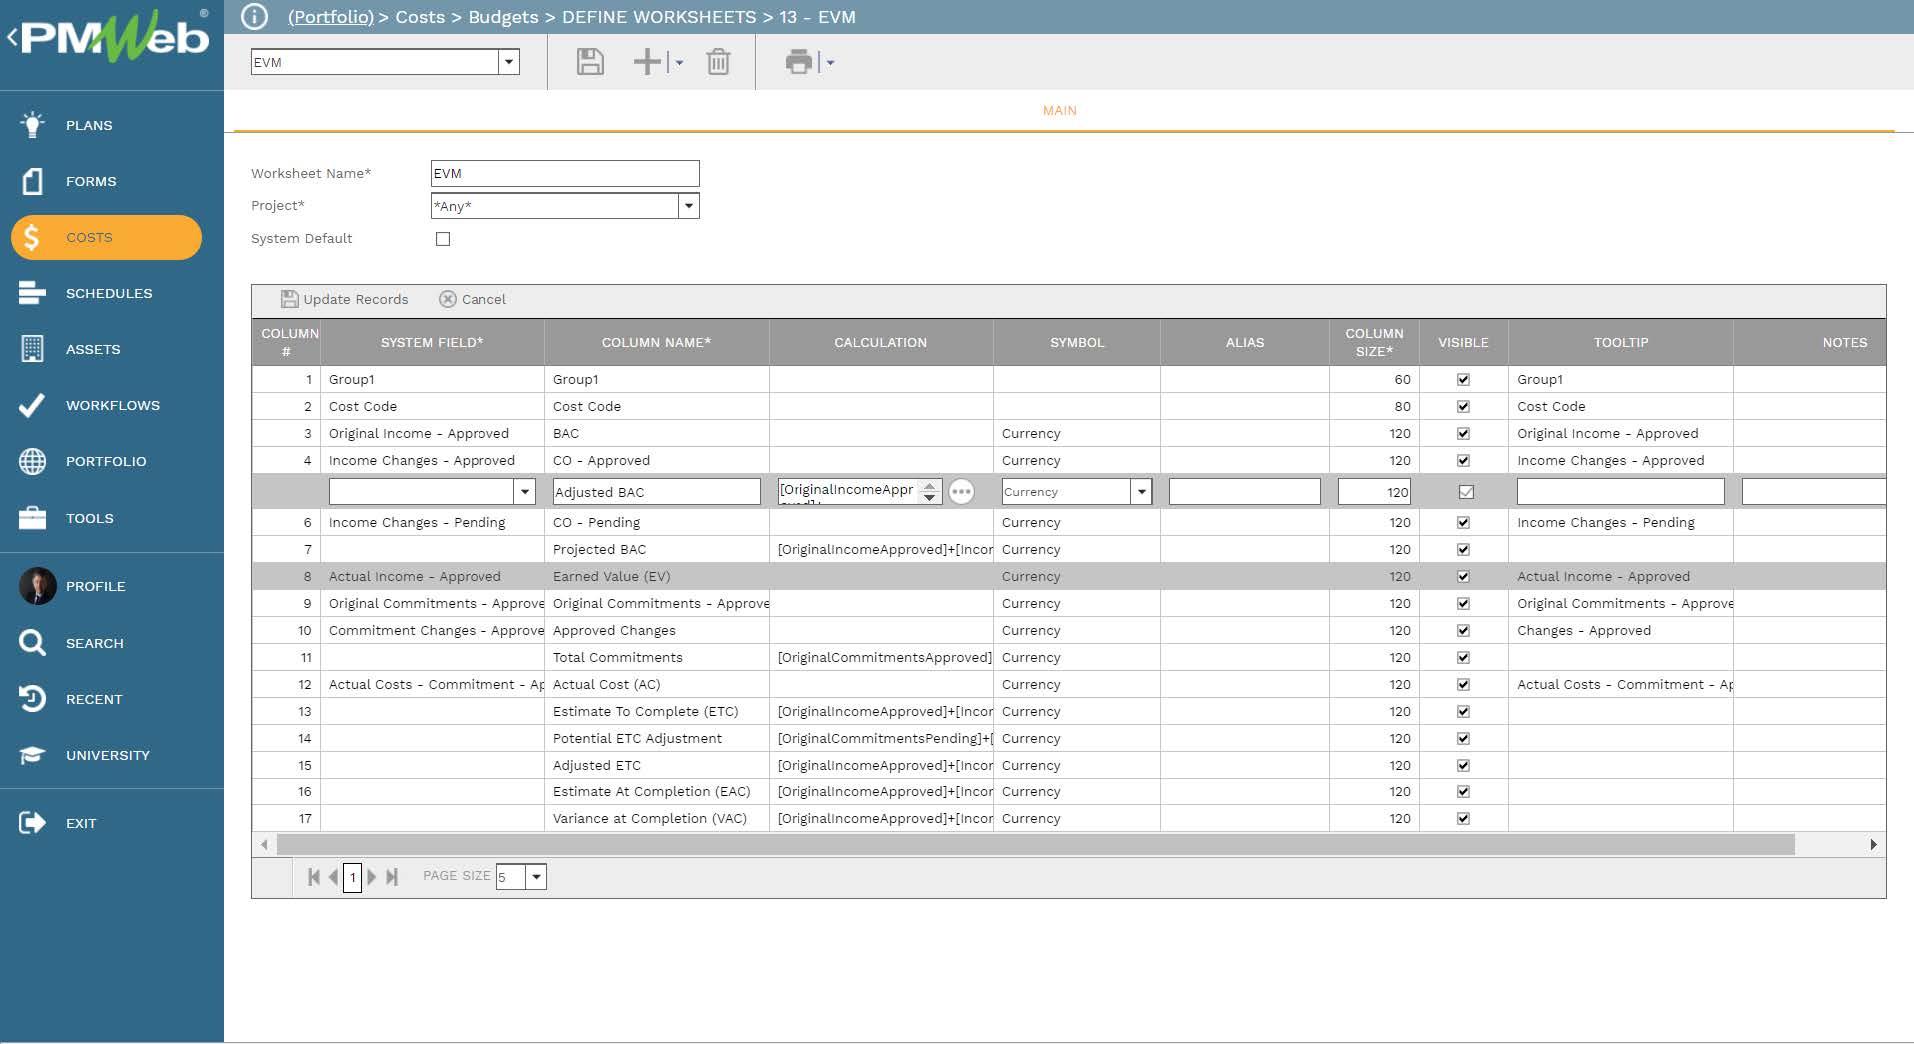Screen dimensions: 1914x1044
Task: Go to previous page of grid
Action: [x=333, y=877]
